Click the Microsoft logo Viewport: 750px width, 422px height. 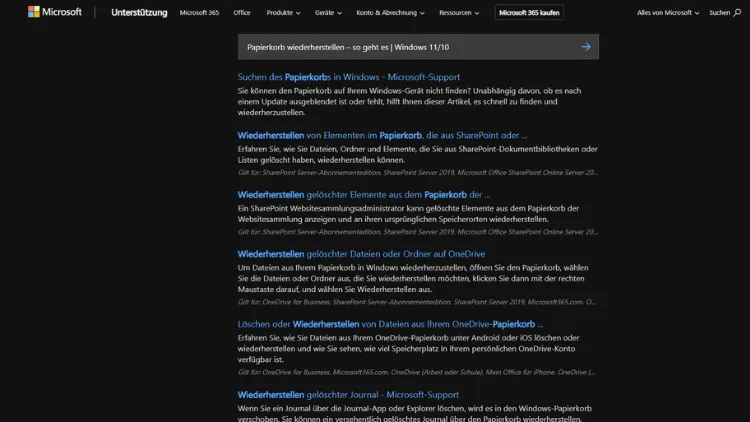pos(55,12)
